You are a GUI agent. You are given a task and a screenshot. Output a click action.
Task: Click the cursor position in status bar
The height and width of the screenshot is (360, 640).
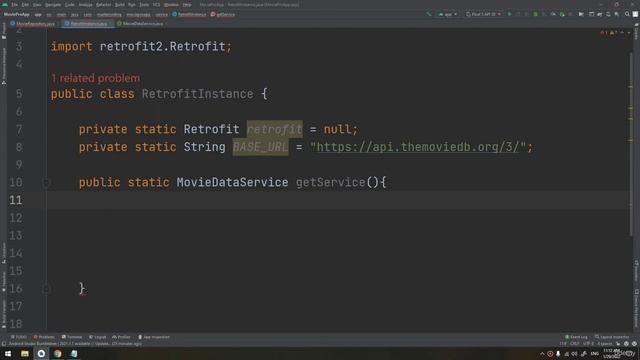point(563,344)
